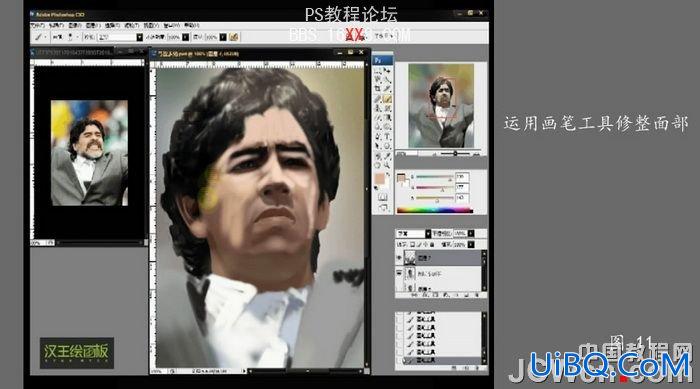Open brush Mode dropdown in options bar
700x389 pixels.
[x=140, y=37]
